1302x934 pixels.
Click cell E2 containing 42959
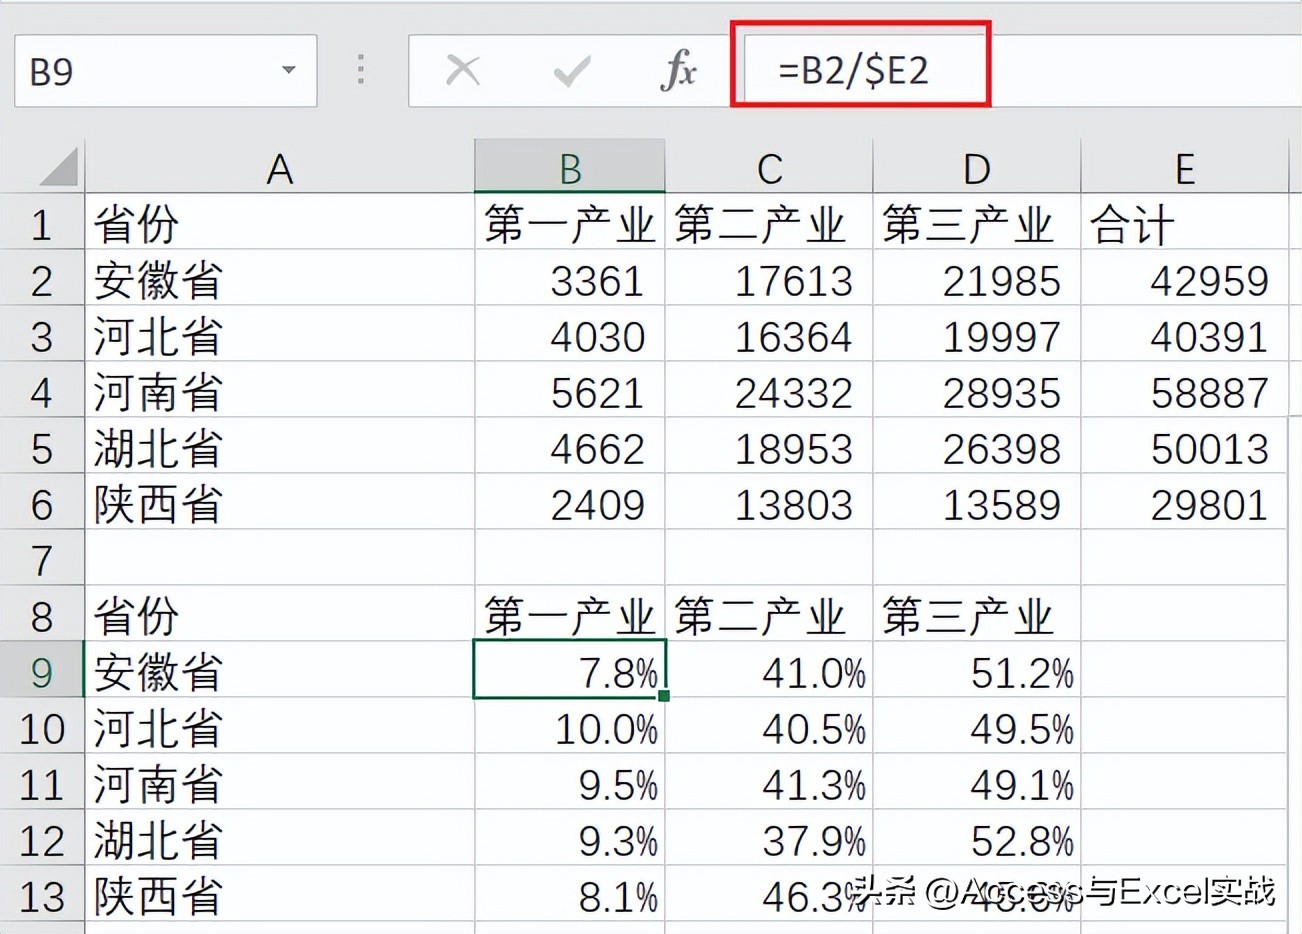point(1185,281)
